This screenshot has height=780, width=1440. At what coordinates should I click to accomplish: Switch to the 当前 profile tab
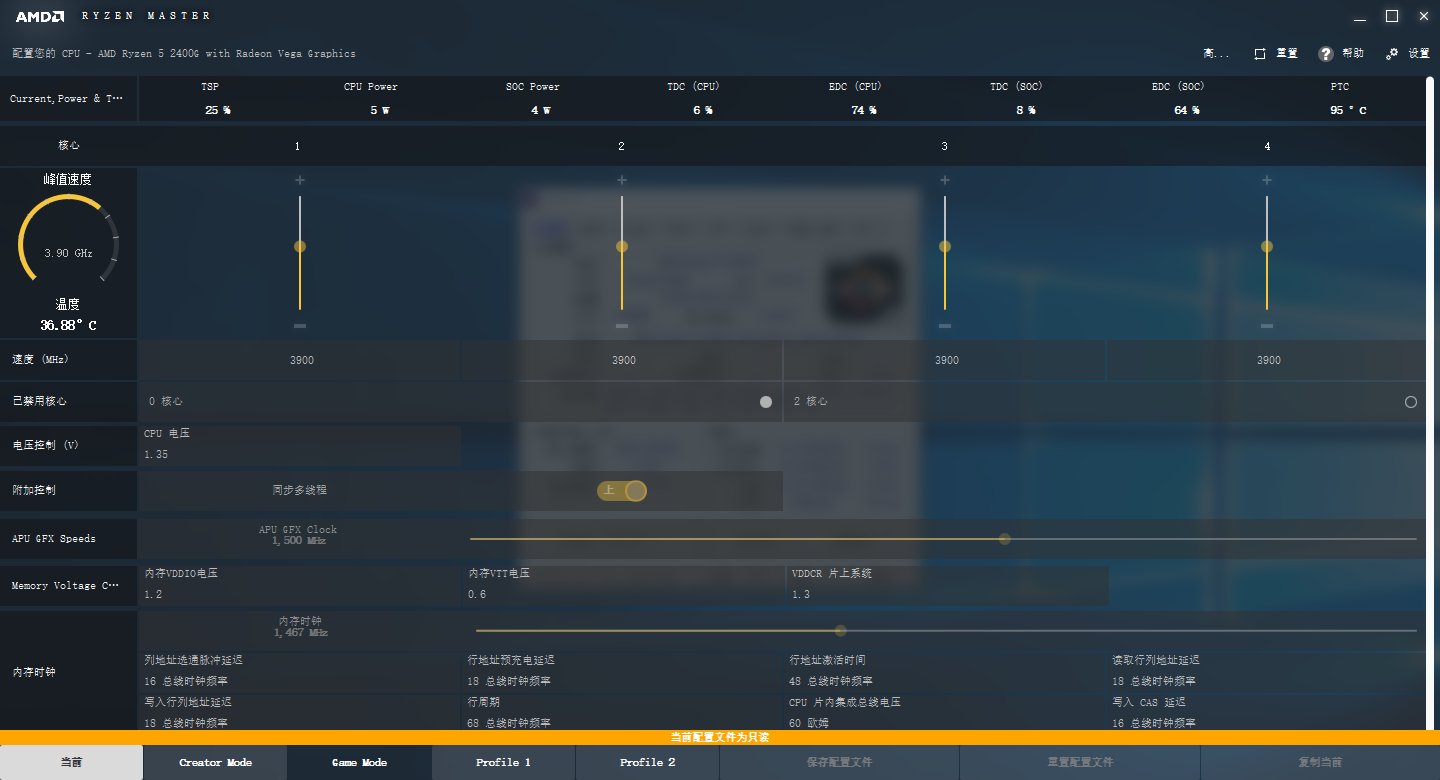point(71,762)
